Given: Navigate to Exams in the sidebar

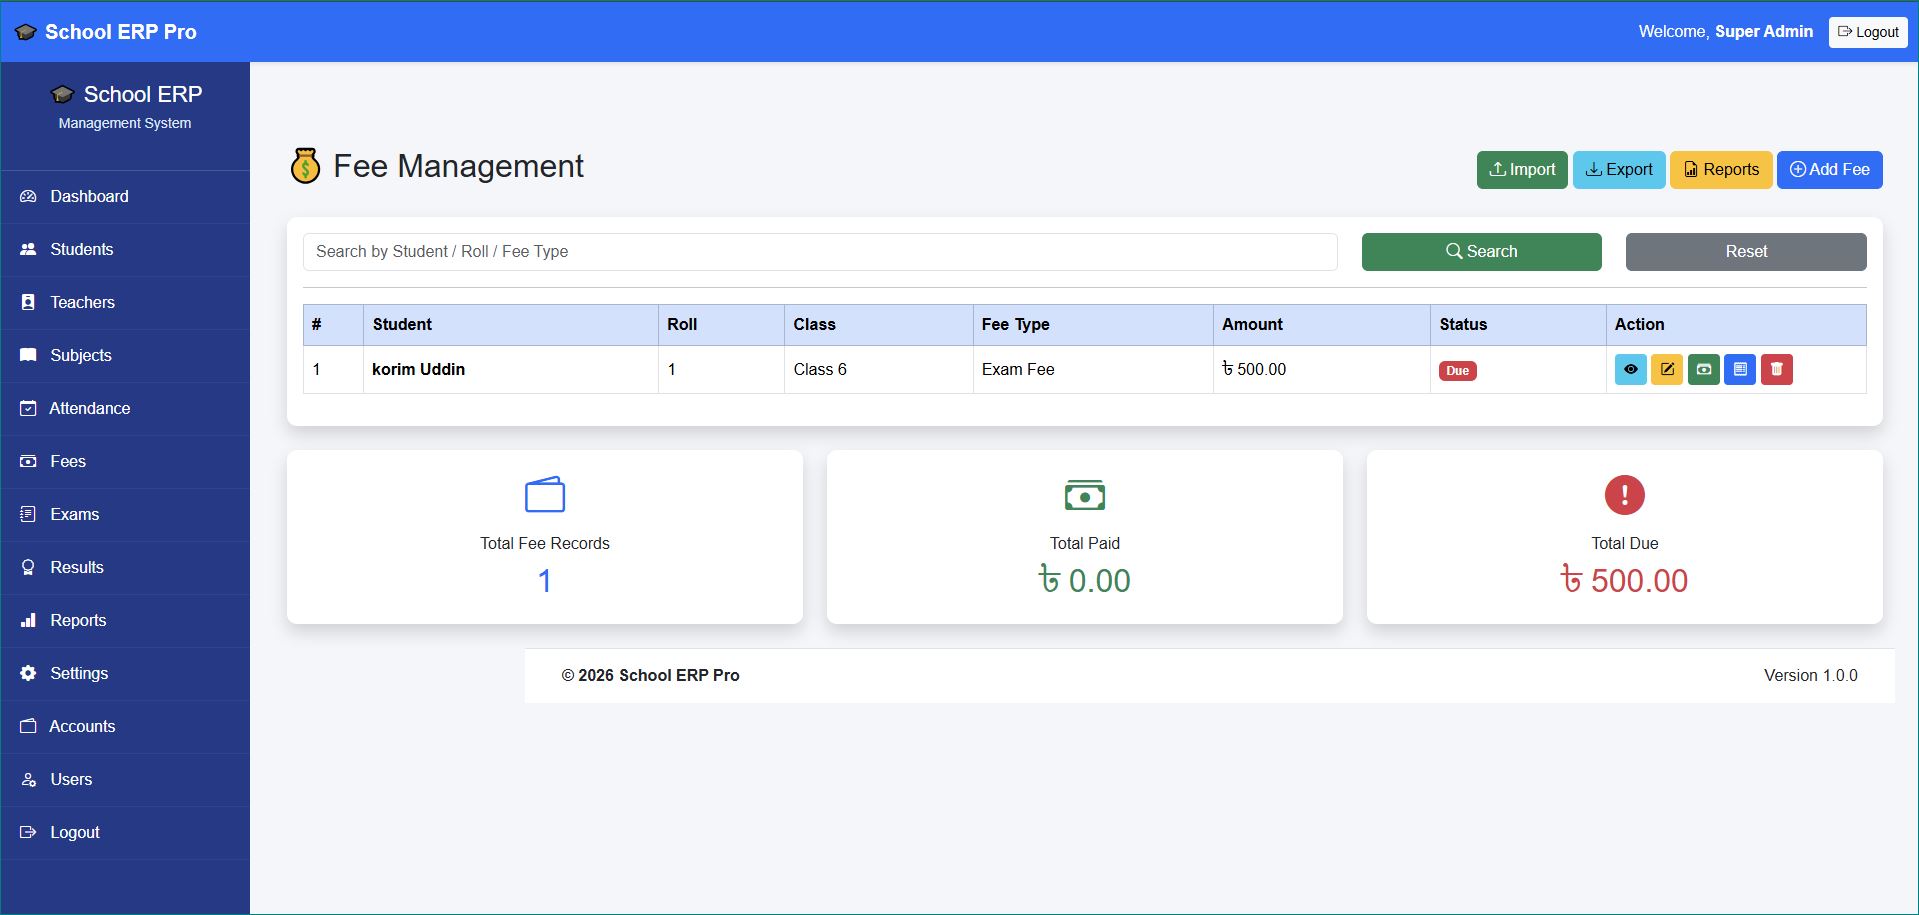Looking at the screenshot, I should 125,515.
